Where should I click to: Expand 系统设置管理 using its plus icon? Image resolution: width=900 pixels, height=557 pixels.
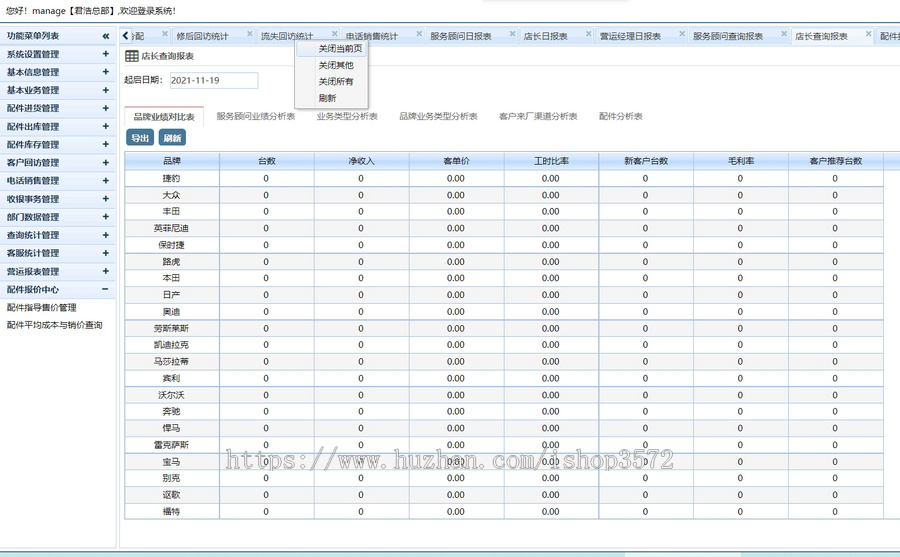(x=106, y=54)
